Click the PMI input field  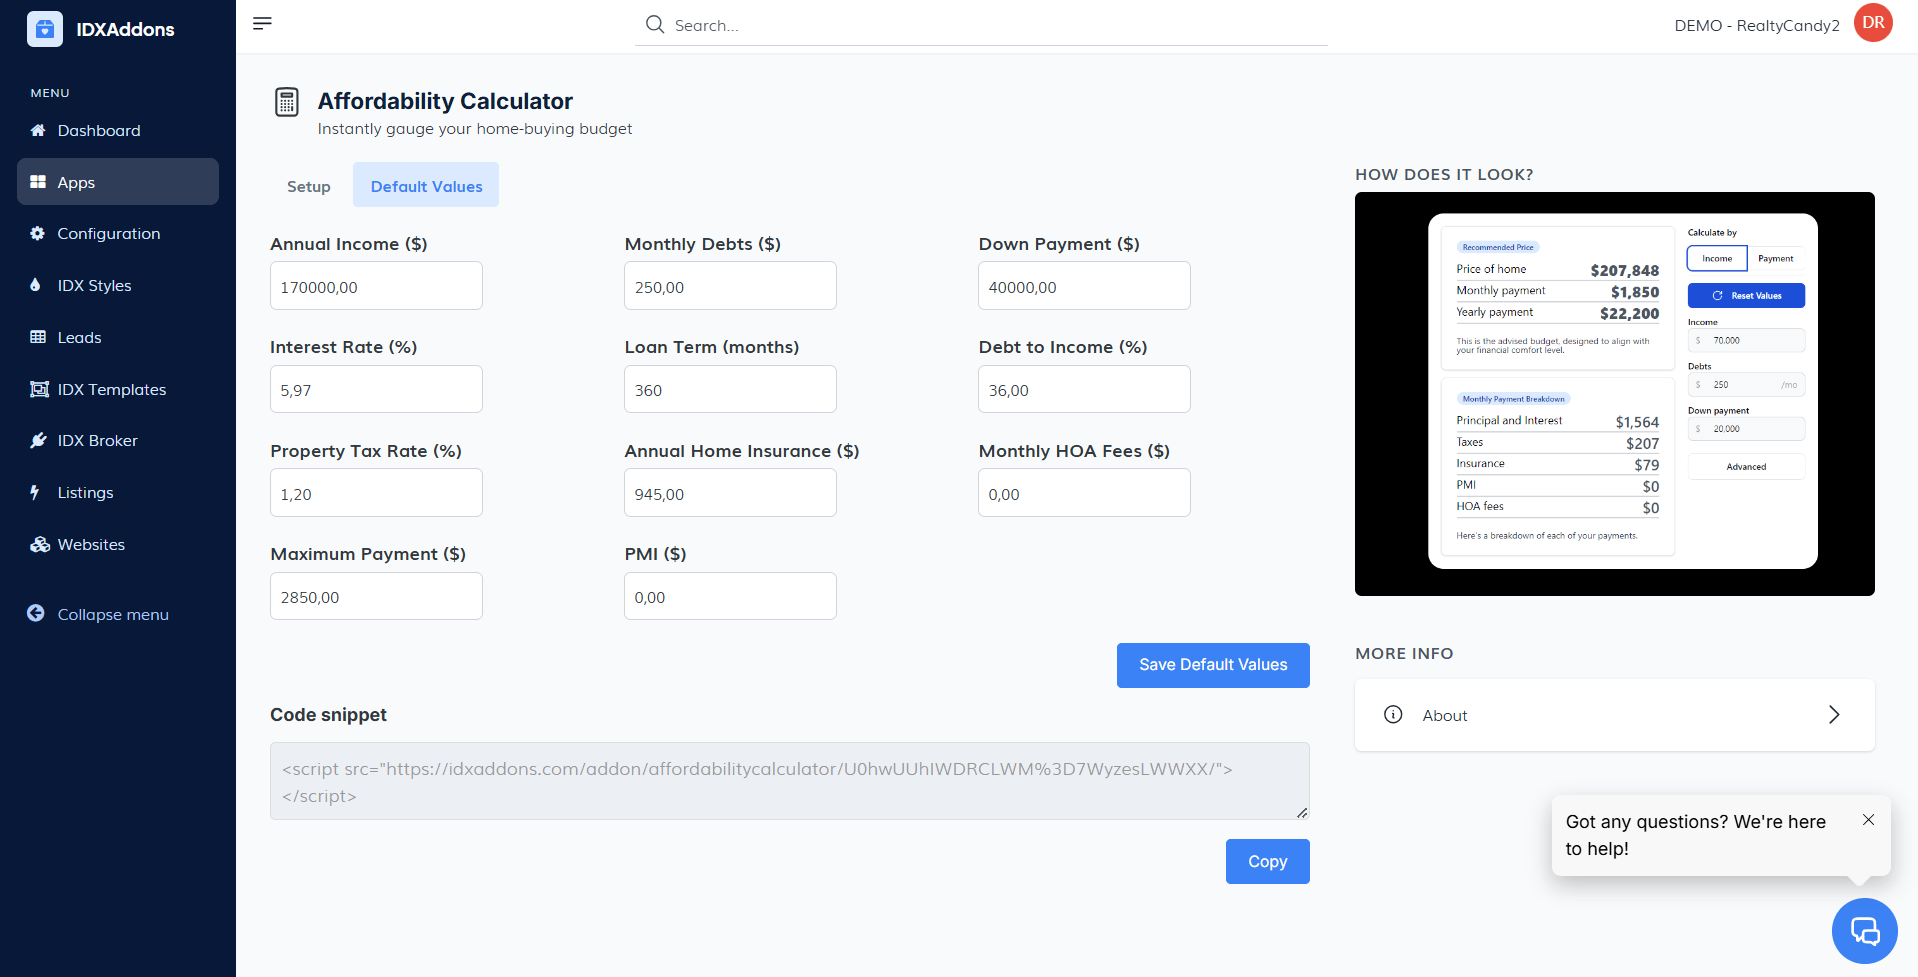pos(730,596)
